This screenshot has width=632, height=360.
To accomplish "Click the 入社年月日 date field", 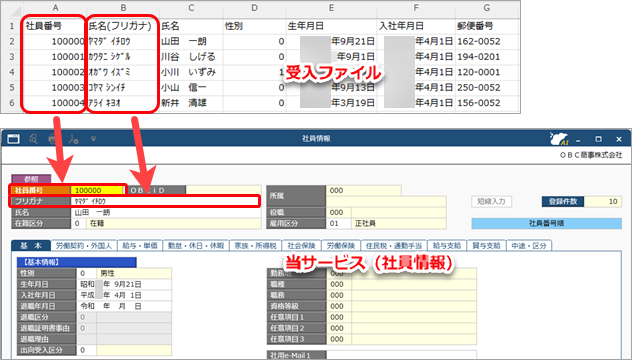I will (124, 295).
